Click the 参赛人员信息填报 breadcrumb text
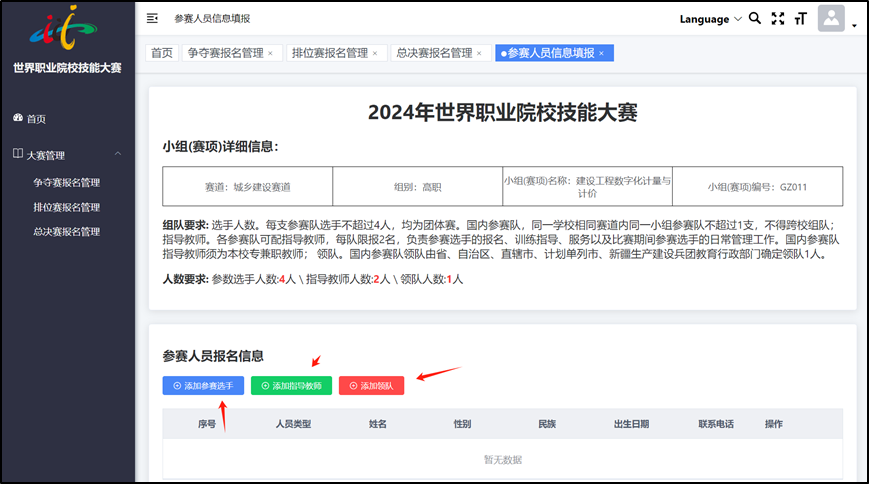The width and height of the screenshot is (869, 484). pos(212,18)
